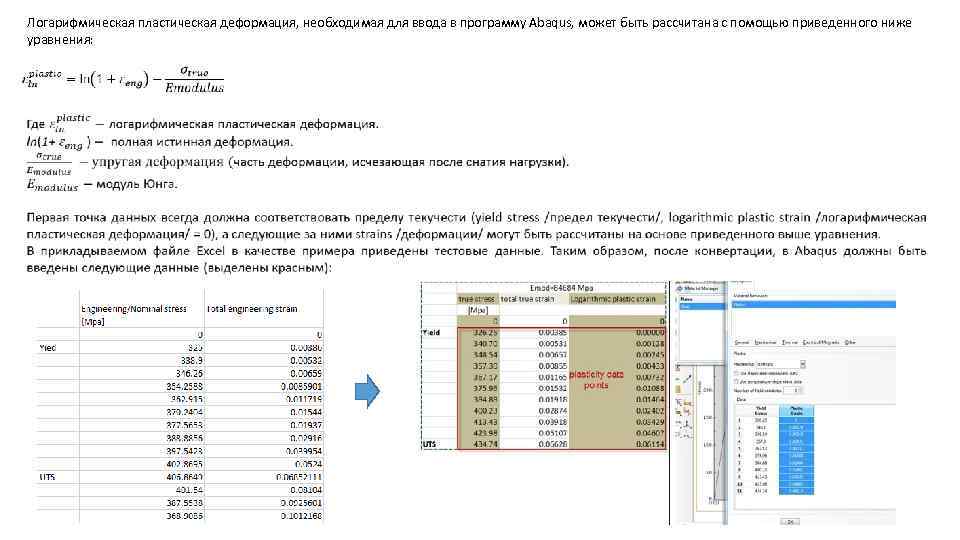The image size is (960, 540).
Task: Click the Plastic Strain column header
Action: (797, 411)
